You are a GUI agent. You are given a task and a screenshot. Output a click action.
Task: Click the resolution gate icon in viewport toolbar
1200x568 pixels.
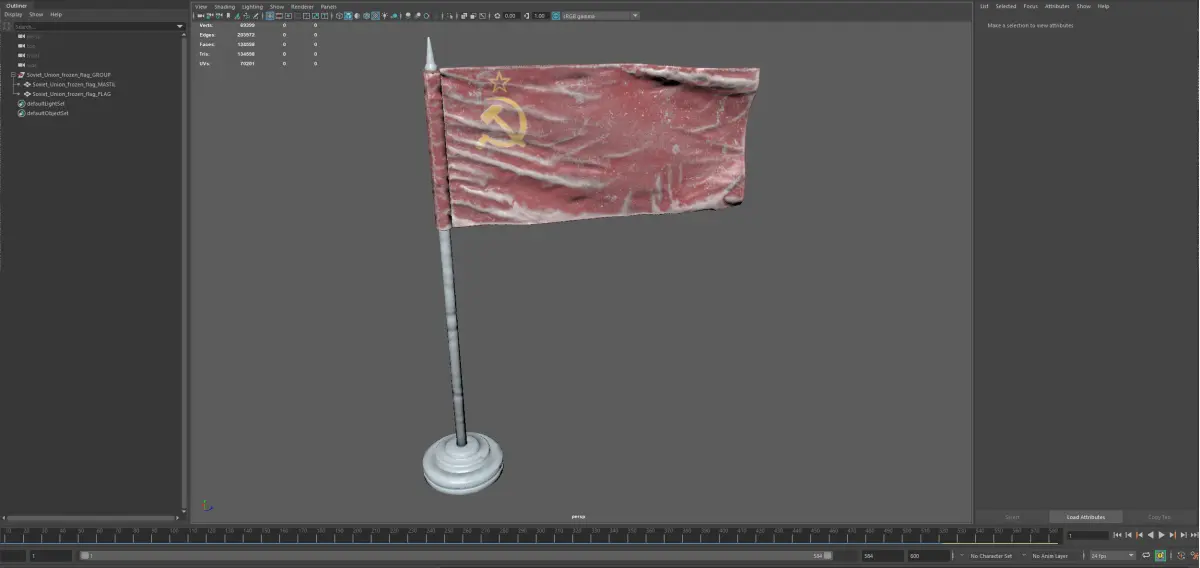(x=288, y=16)
